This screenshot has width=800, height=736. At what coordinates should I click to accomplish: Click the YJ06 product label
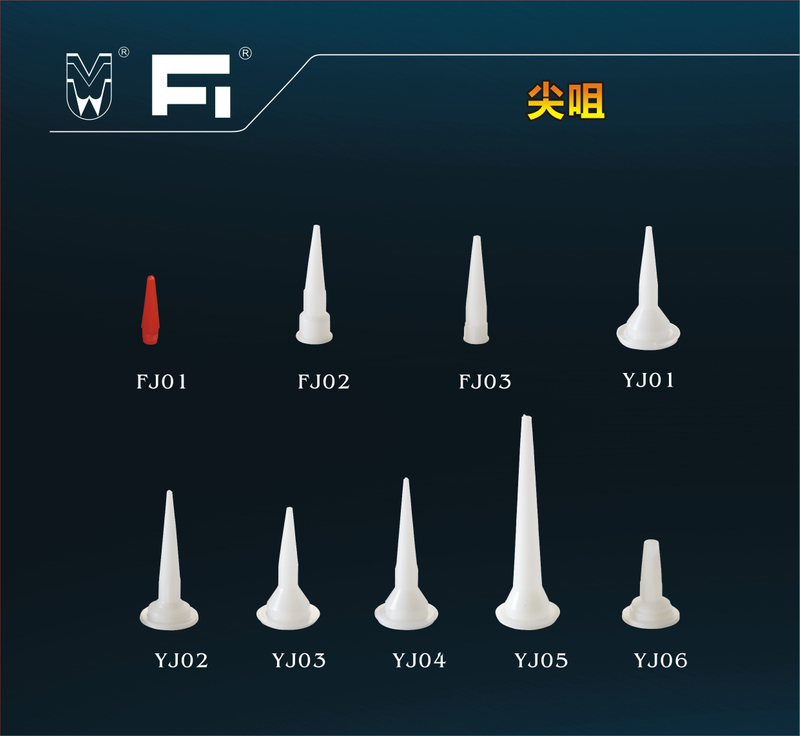(x=661, y=661)
